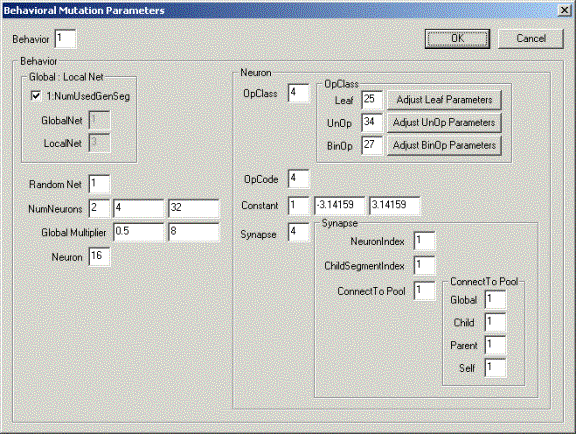This screenshot has height=434, width=576.
Task: Select the NeuronIndex input field
Action: coord(424,241)
